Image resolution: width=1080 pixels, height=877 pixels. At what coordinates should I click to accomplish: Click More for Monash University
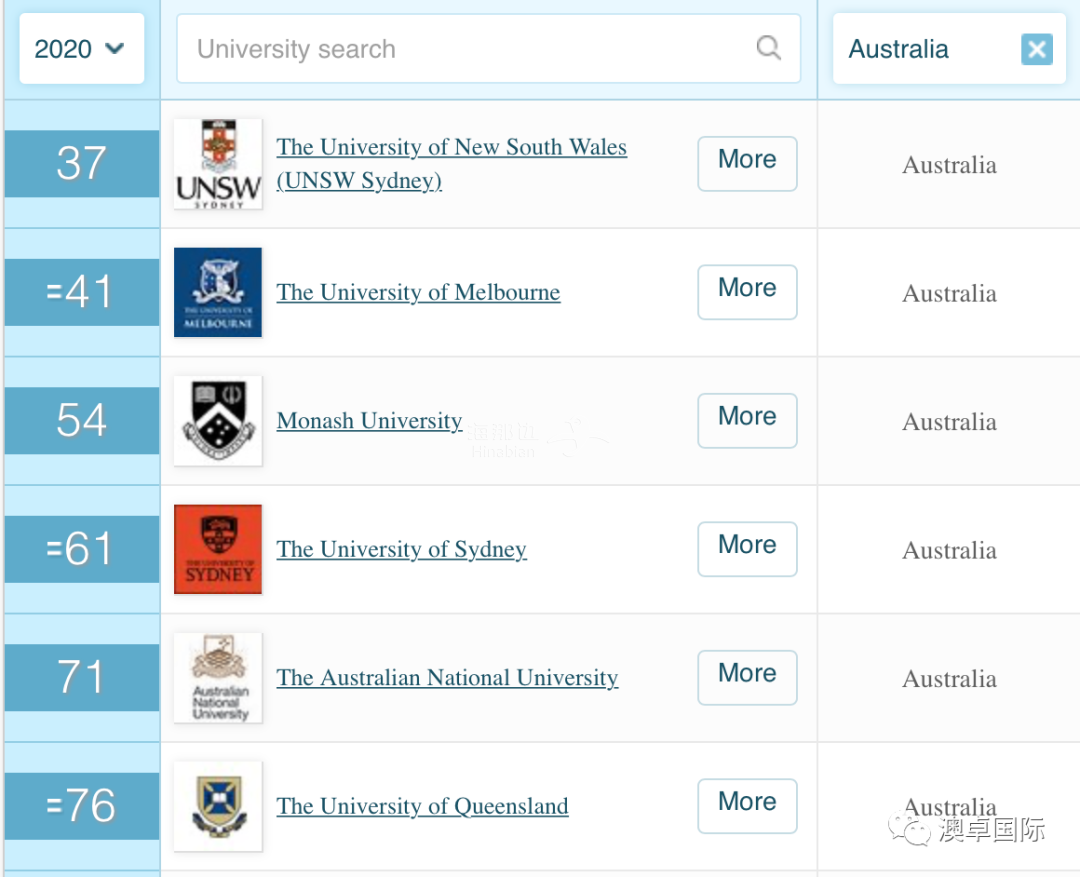click(747, 421)
